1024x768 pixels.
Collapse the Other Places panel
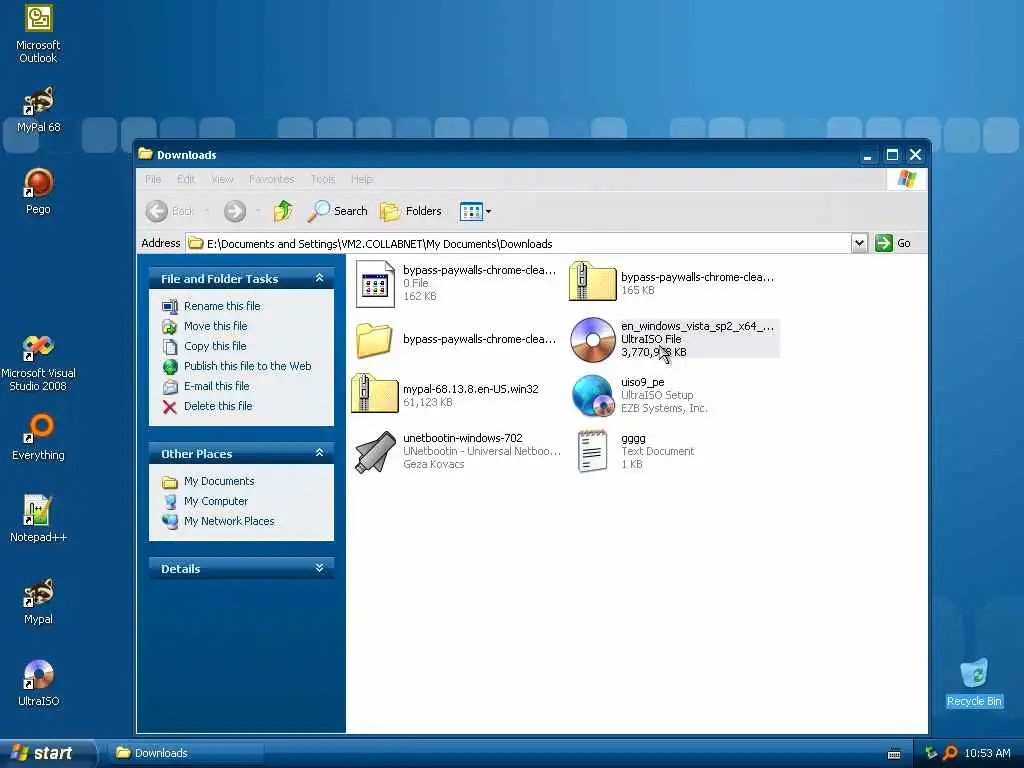[319, 453]
